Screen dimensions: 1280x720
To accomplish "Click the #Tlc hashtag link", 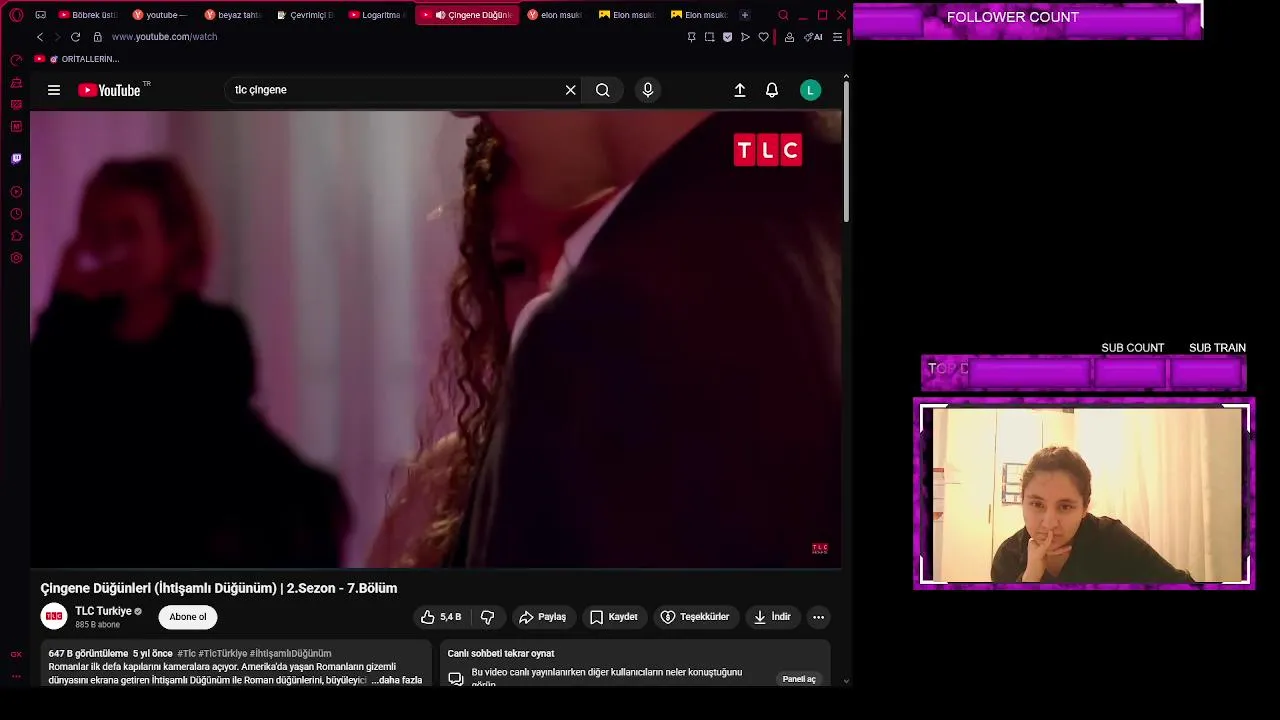I will tap(187, 654).
